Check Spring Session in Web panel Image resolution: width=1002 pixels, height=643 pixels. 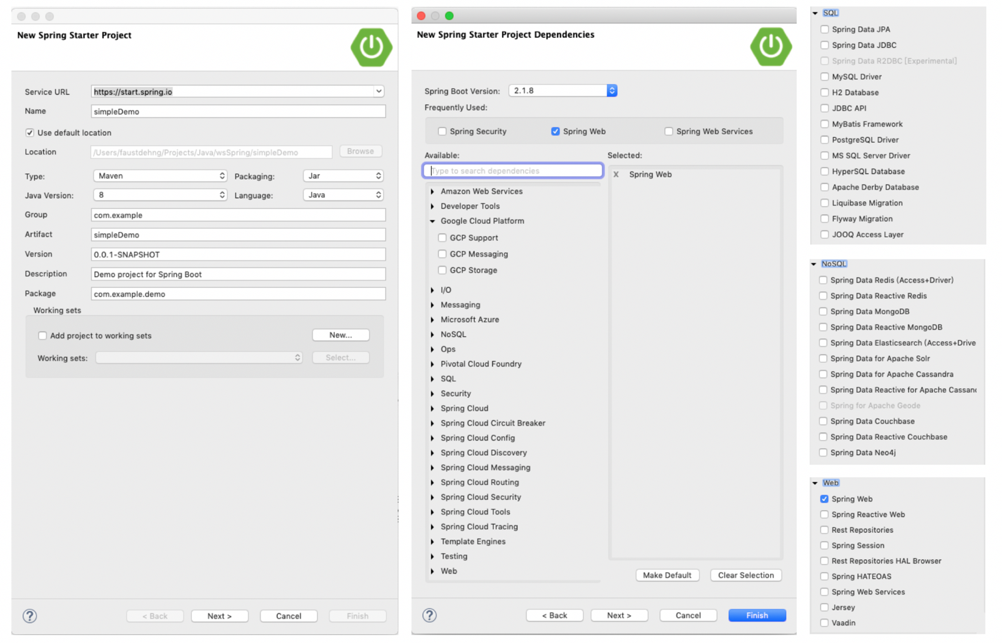[824, 546]
